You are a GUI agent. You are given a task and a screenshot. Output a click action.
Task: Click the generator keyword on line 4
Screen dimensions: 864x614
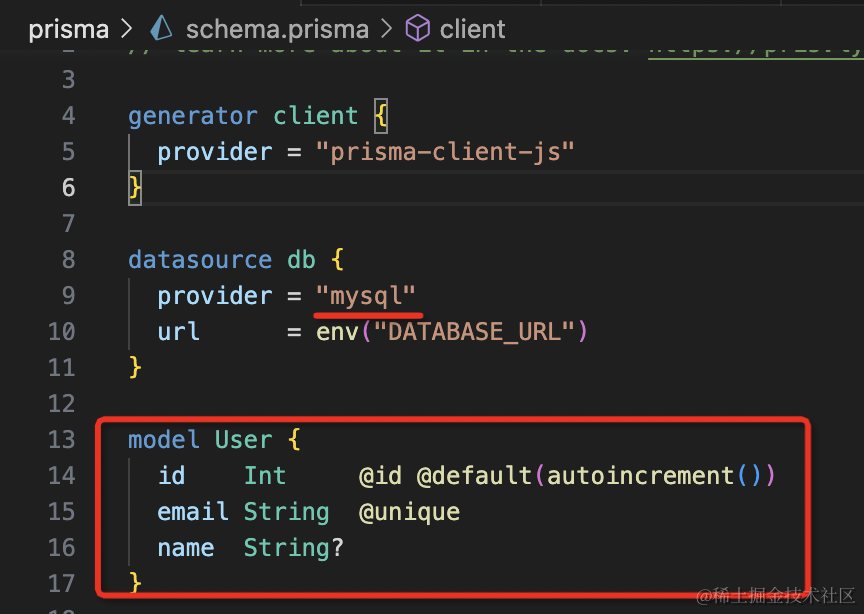(x=193, y=116)
